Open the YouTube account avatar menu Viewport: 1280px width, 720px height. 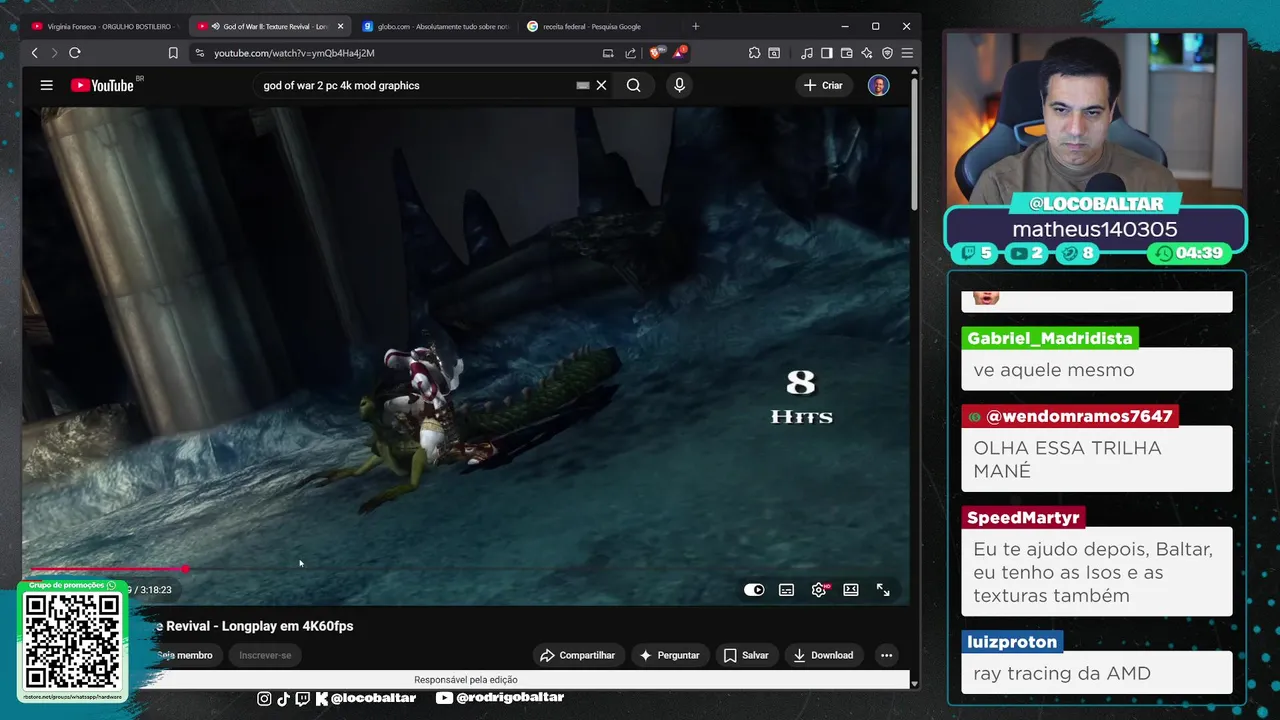(x=878, y=85)
